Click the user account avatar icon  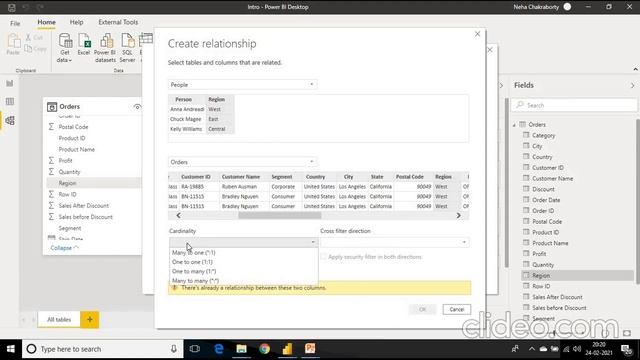[567, 7]
